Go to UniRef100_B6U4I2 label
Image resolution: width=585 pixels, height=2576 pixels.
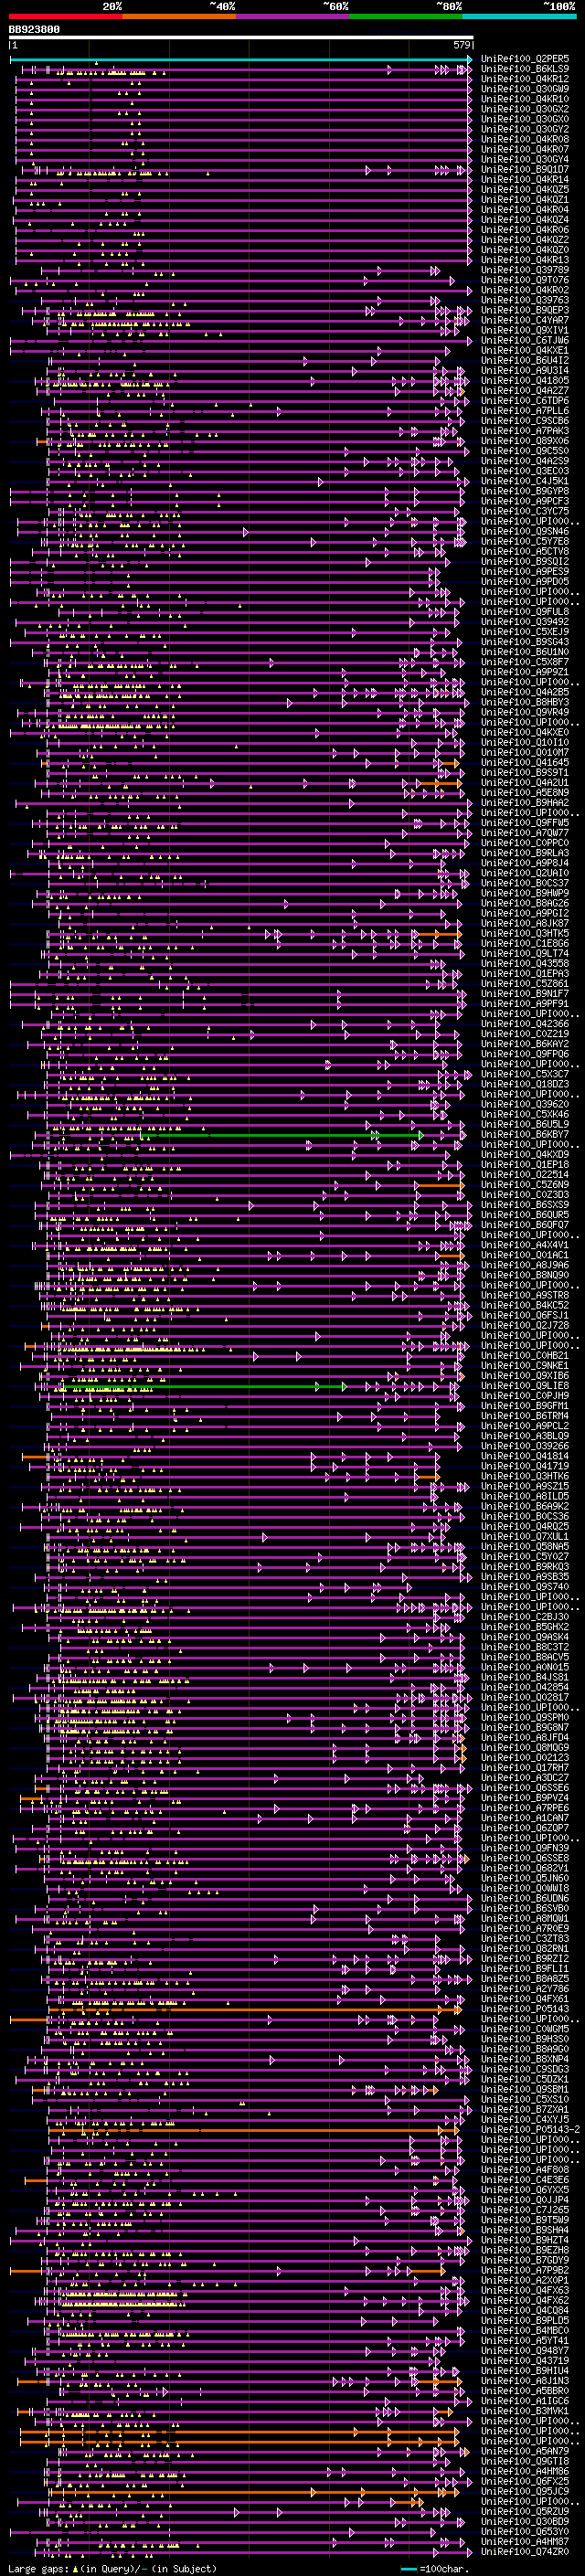pos(525,360)
